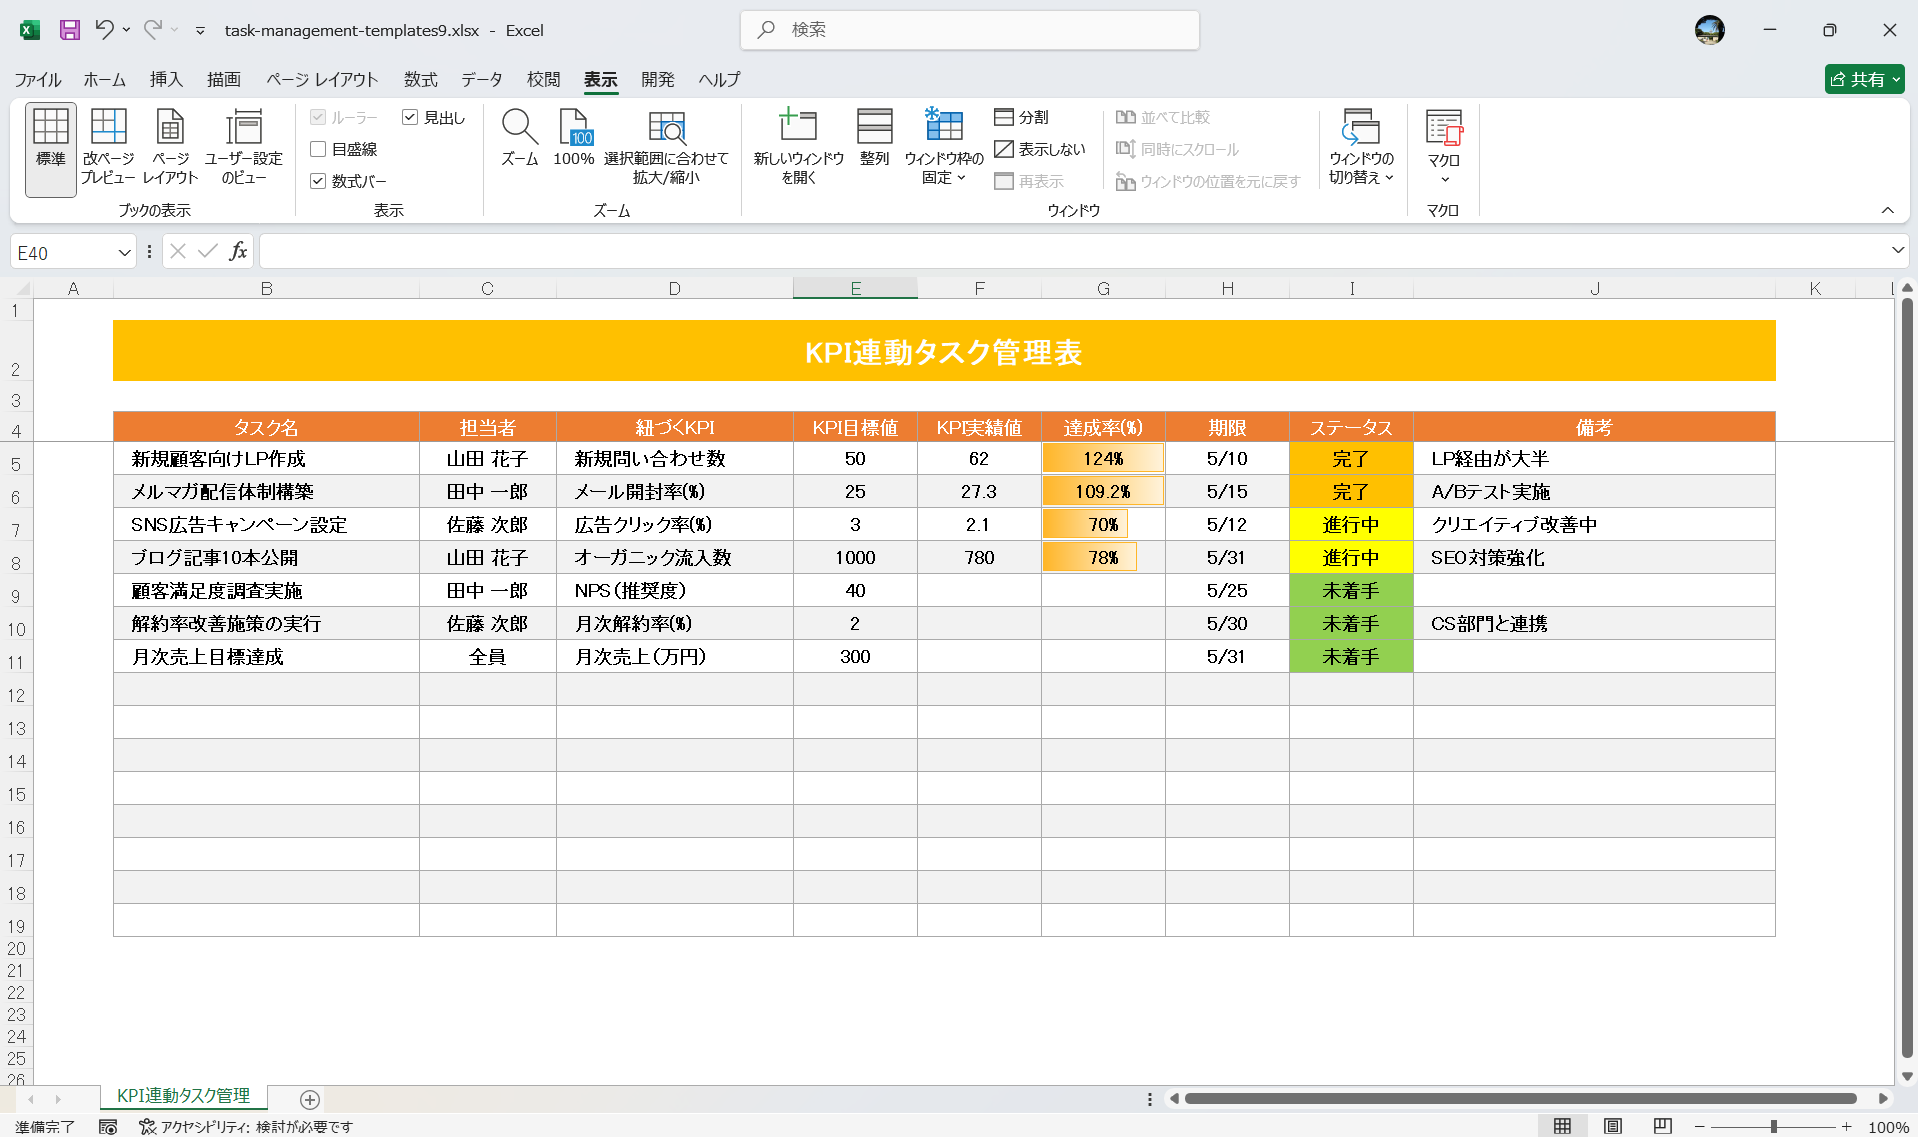This screenshot has width=1918, height=1137.
Task: Switch to the 数式 tab
Action: click(421, 79)
